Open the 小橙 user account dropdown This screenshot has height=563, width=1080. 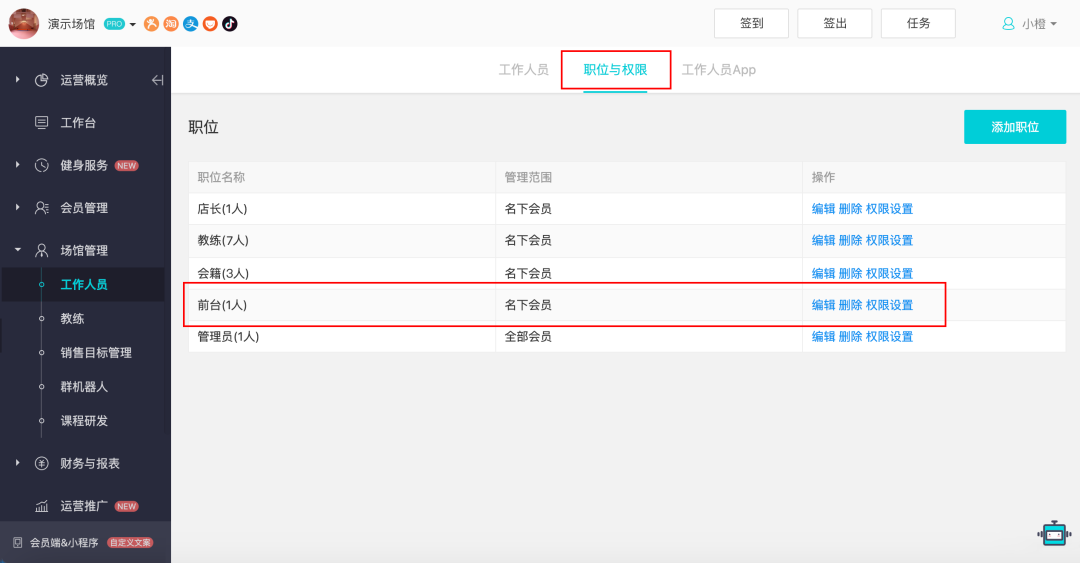1030,24
